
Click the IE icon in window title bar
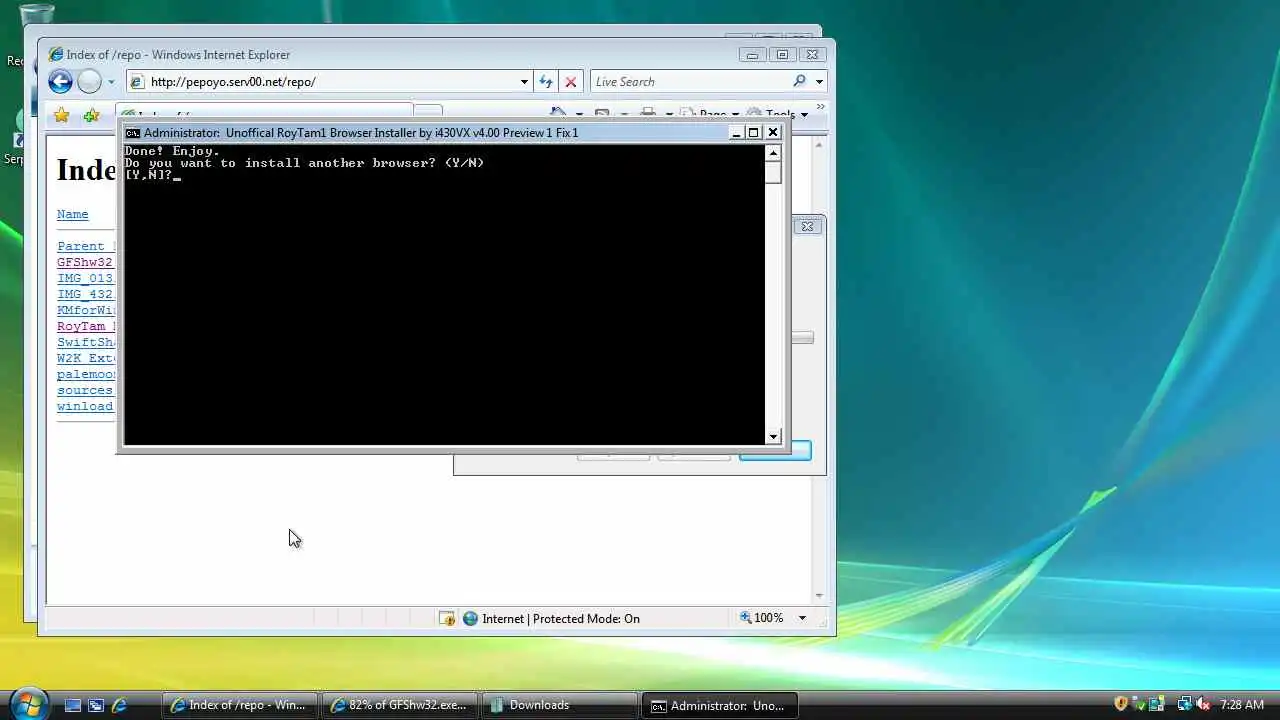[x=55, y=55]
